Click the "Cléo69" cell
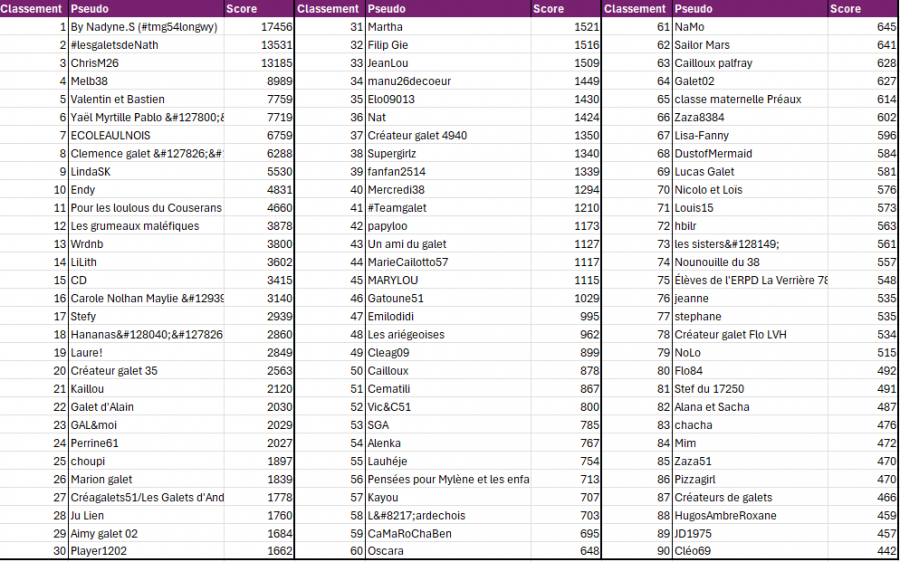900x562 pixels. click(693, 551)
